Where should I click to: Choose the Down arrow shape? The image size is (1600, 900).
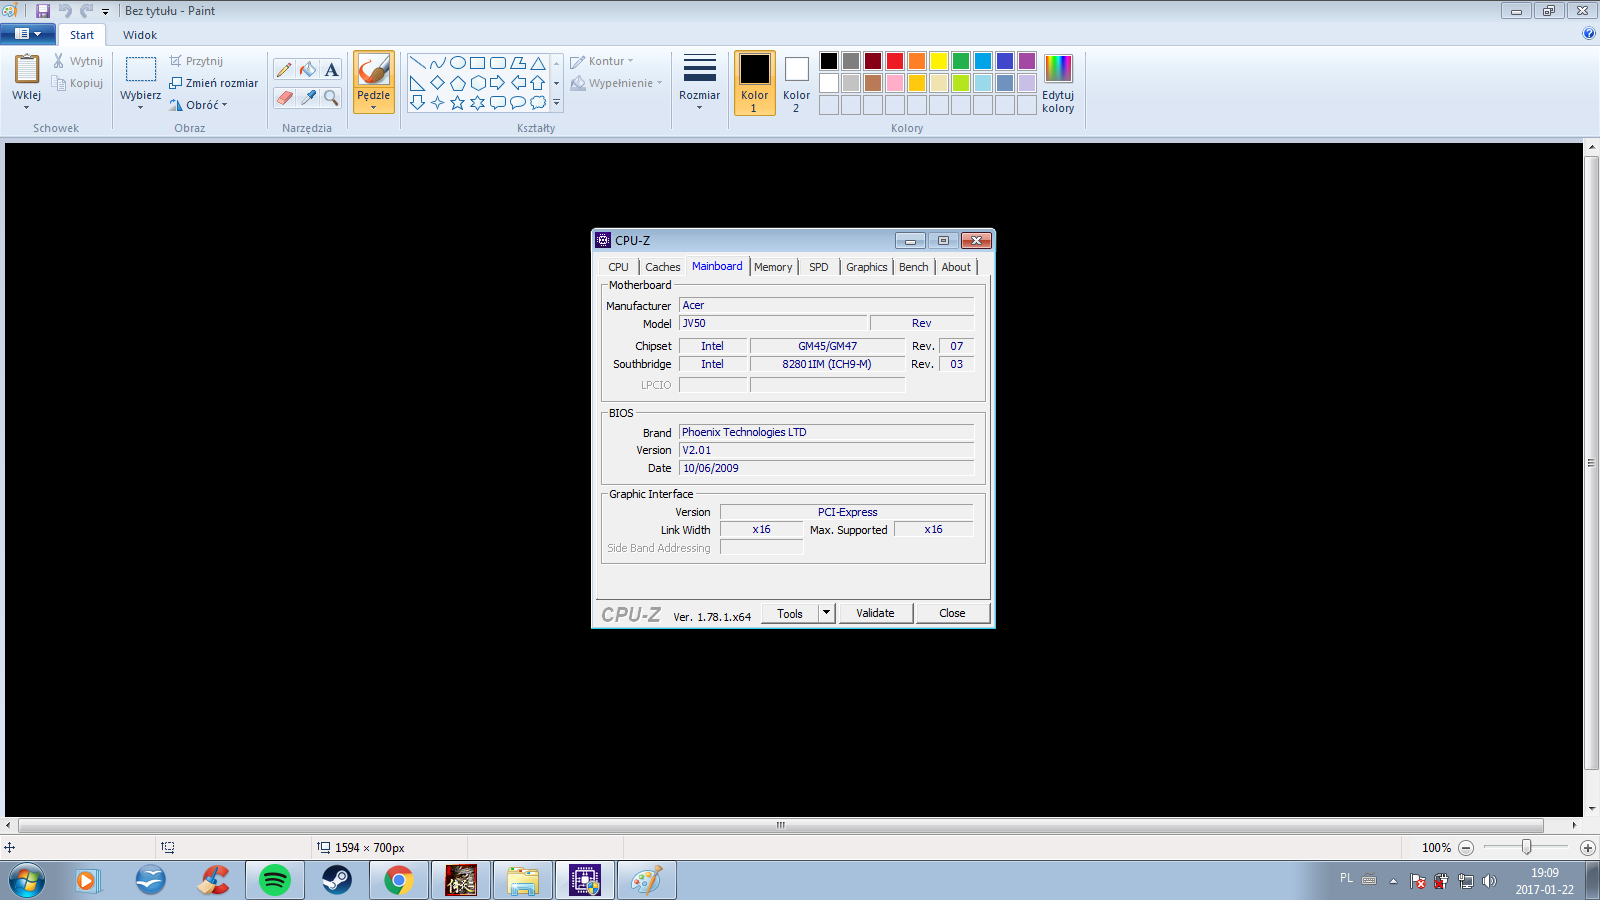pyautogui.click(x=418, y=103)
